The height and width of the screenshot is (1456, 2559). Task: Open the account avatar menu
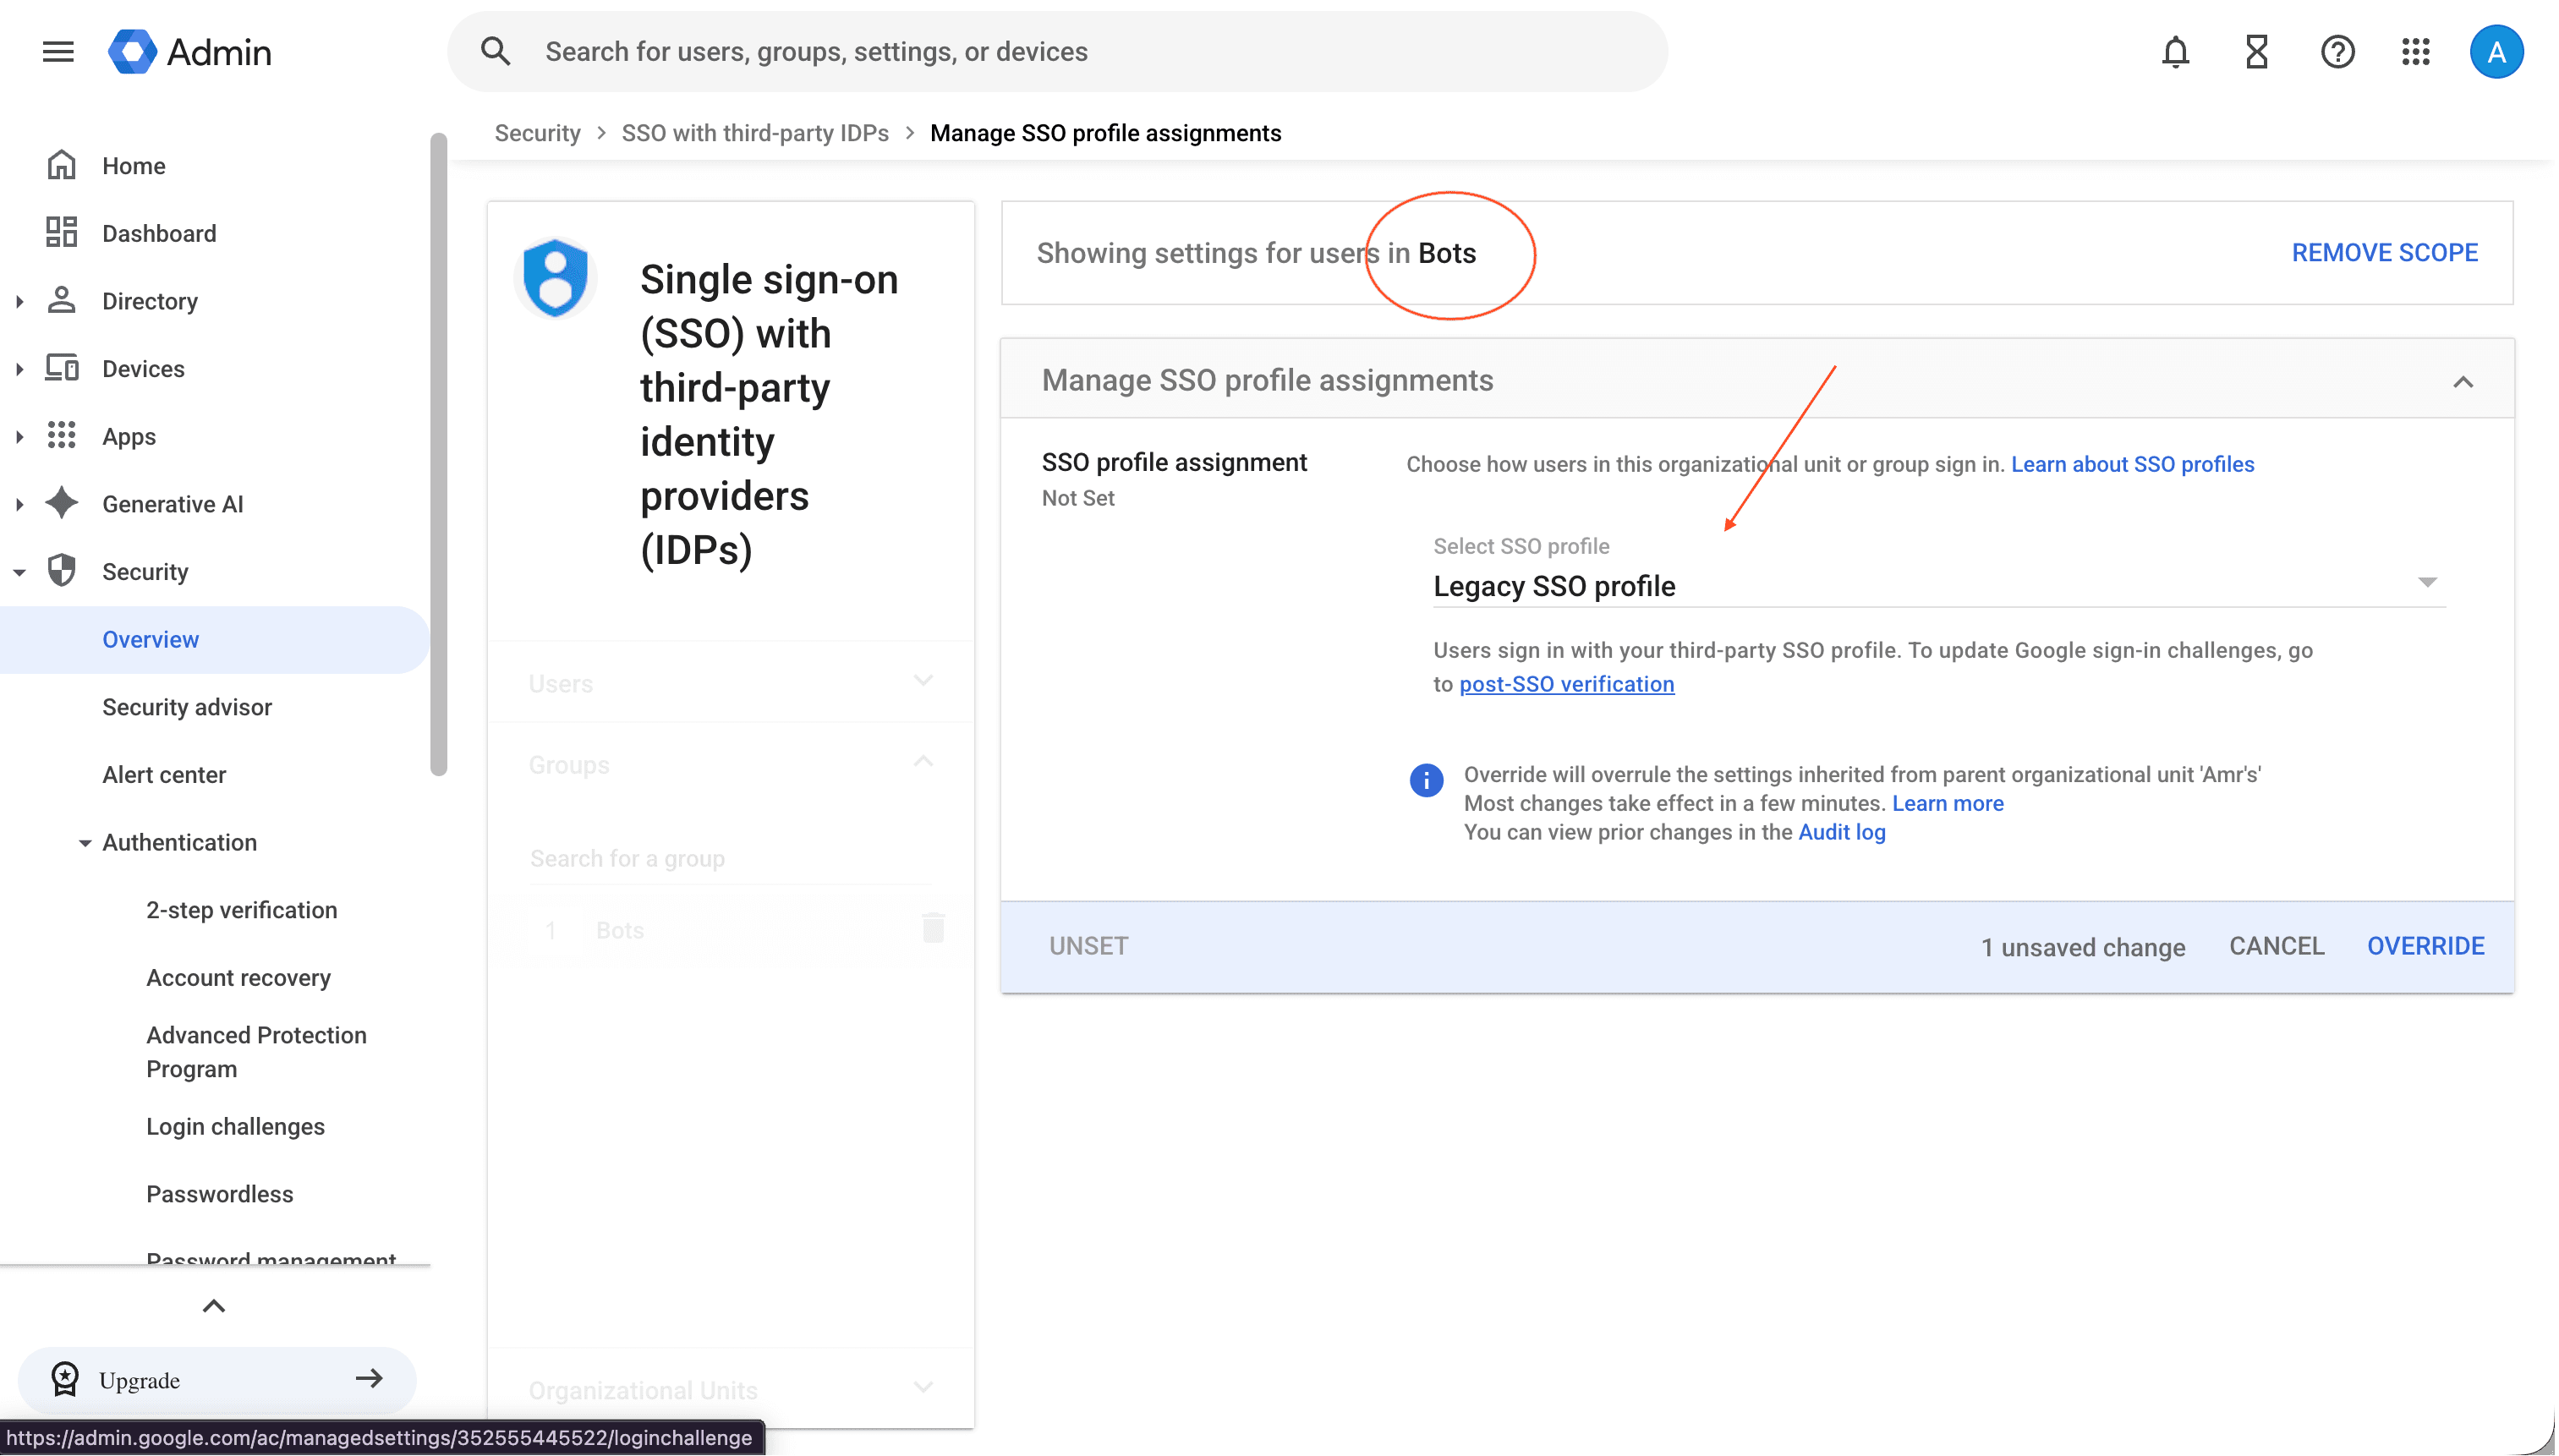click(2497, 51)
